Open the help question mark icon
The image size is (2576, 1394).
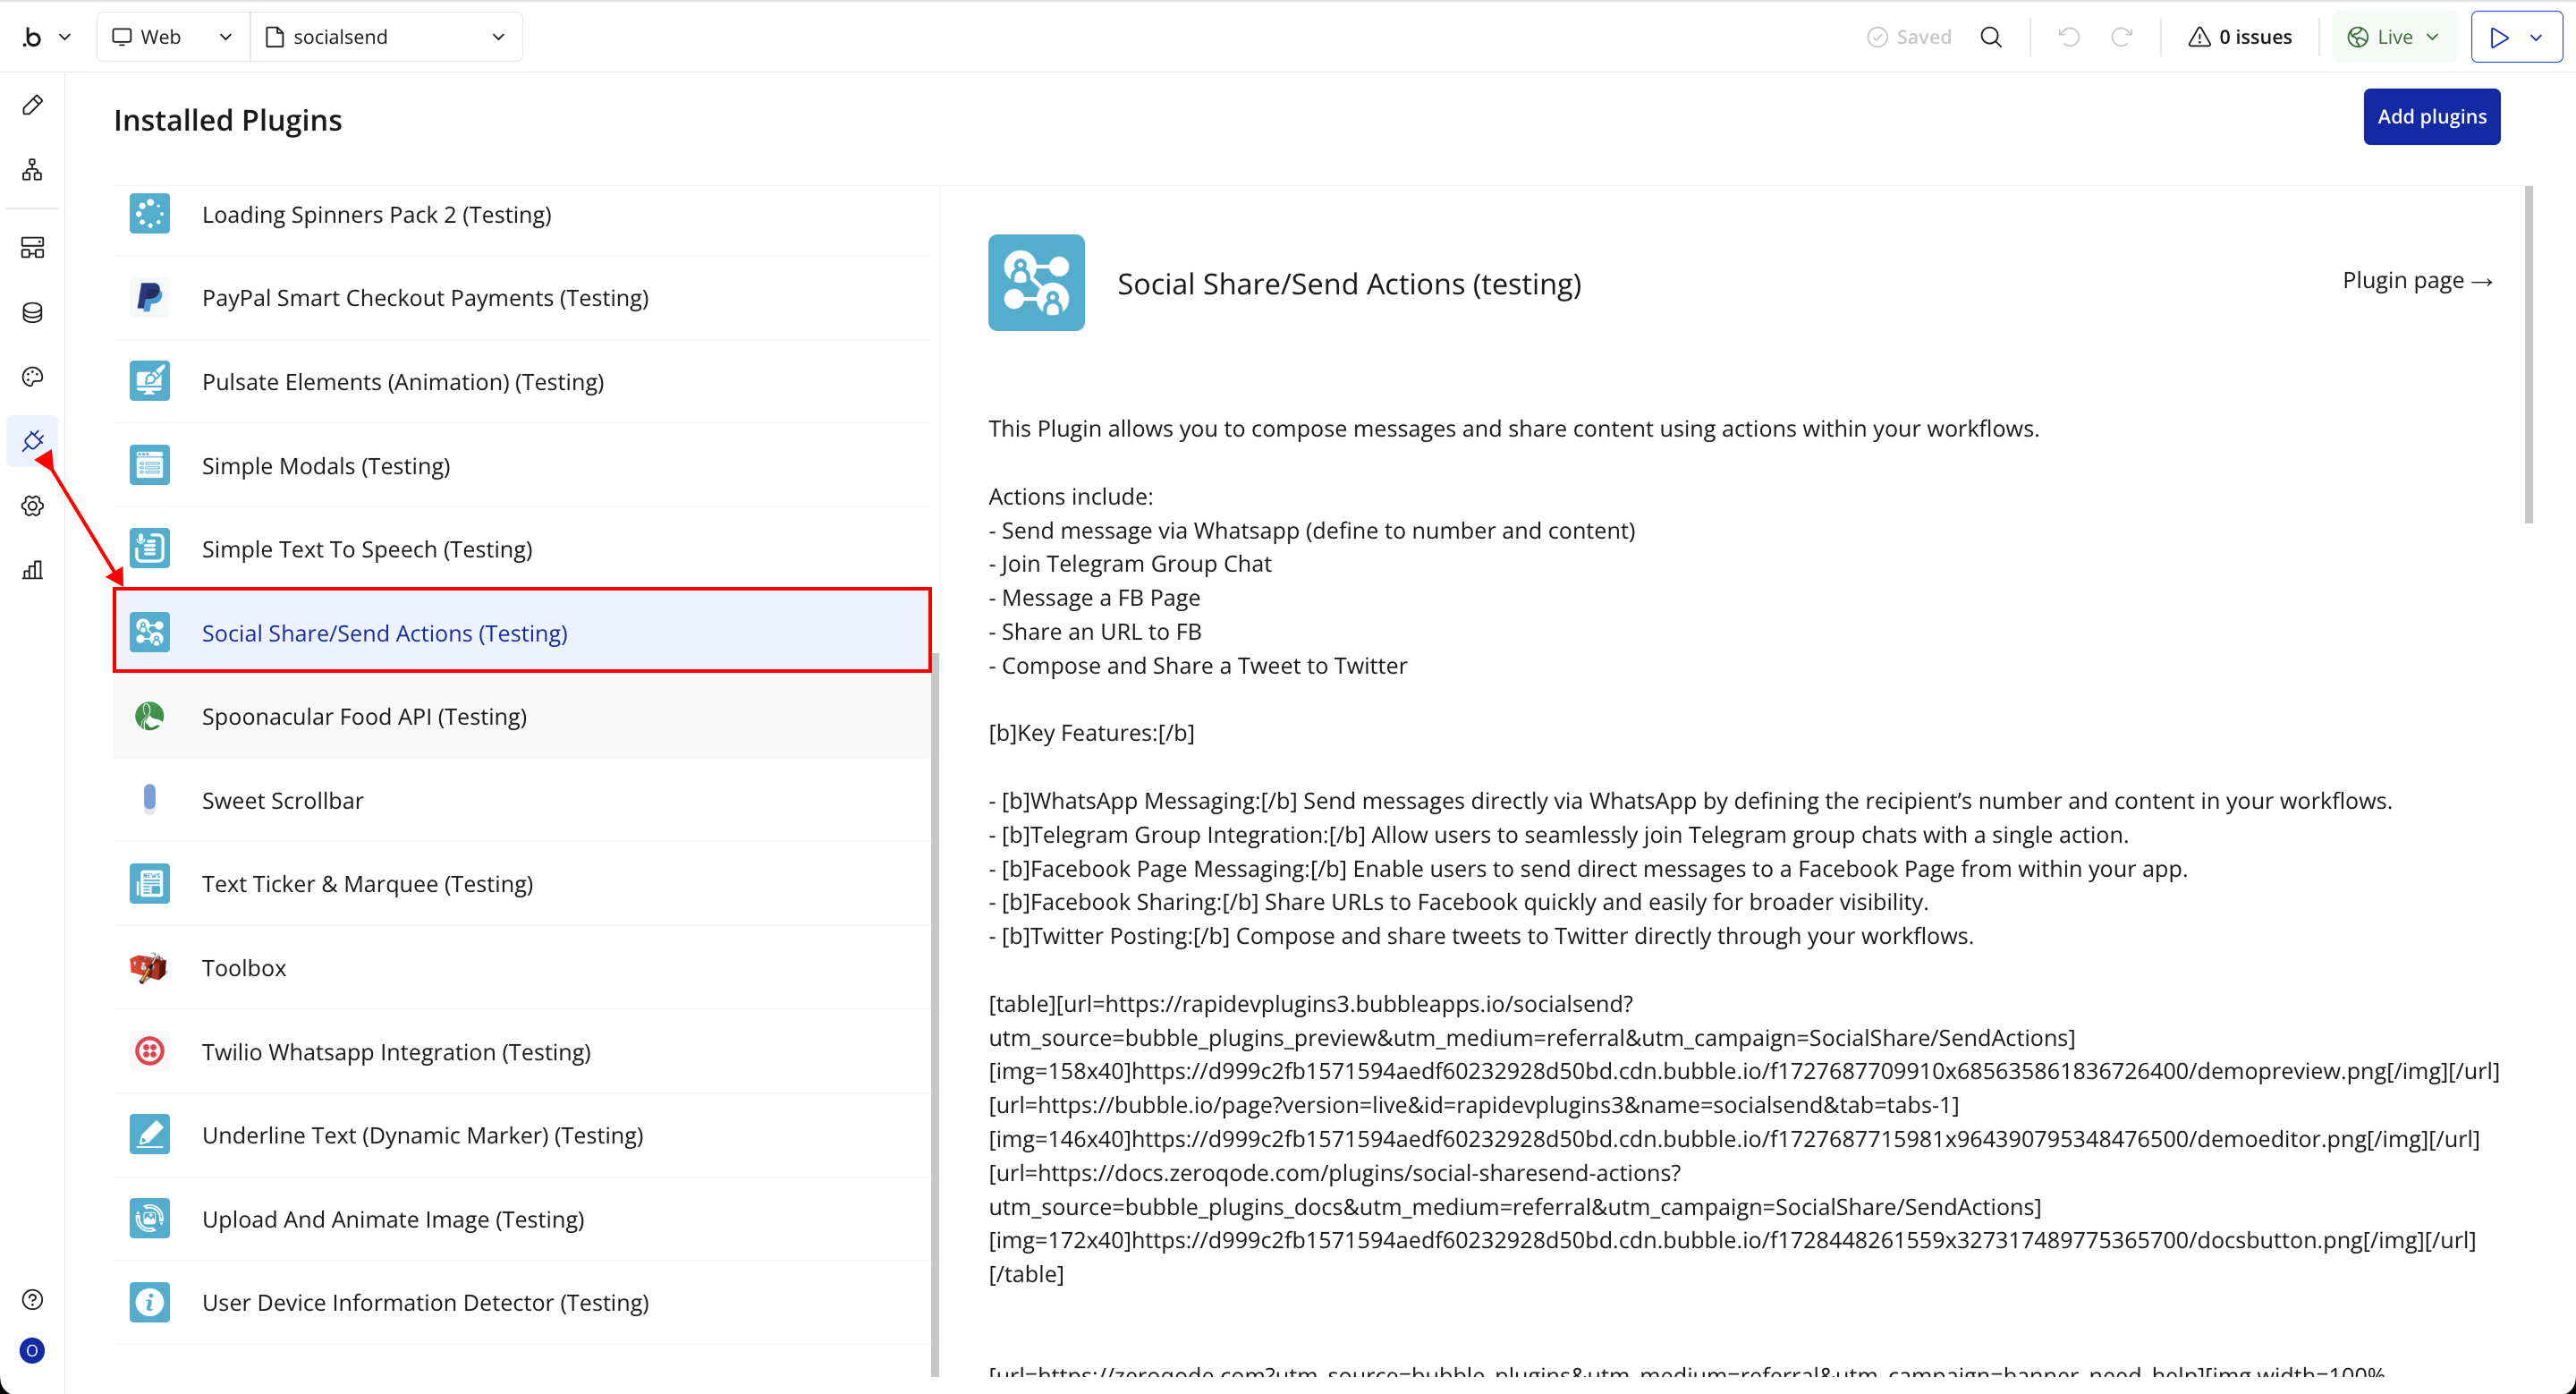pos(32,1299)
